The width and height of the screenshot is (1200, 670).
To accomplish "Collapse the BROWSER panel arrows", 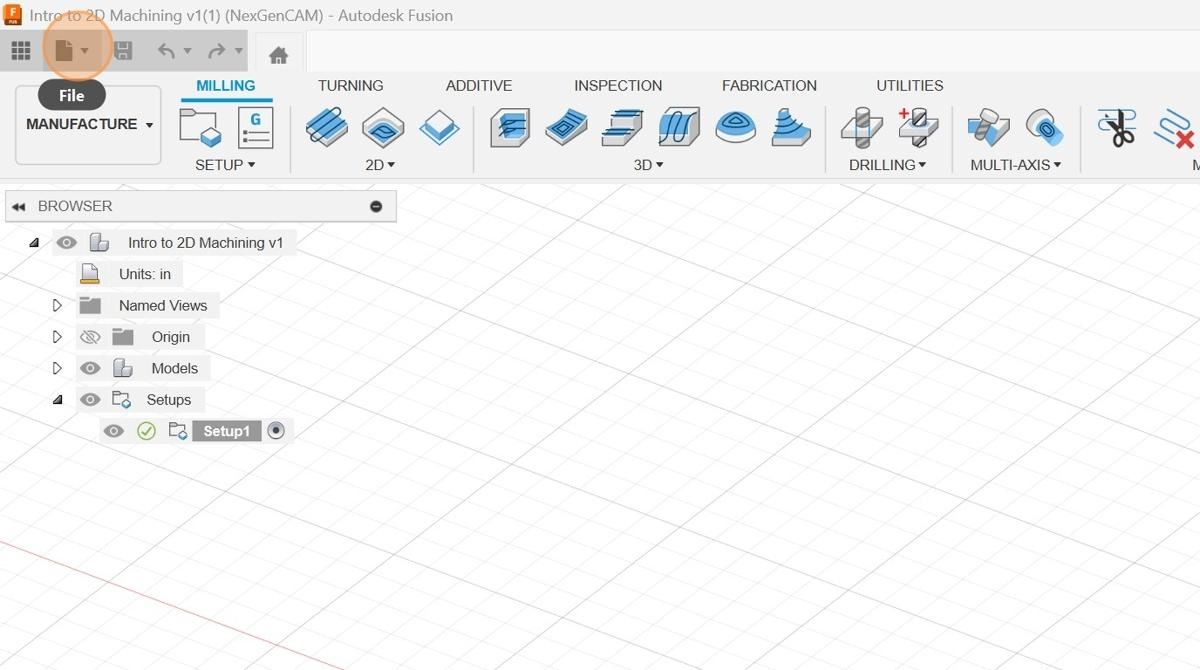I will [x=18, y=207].
